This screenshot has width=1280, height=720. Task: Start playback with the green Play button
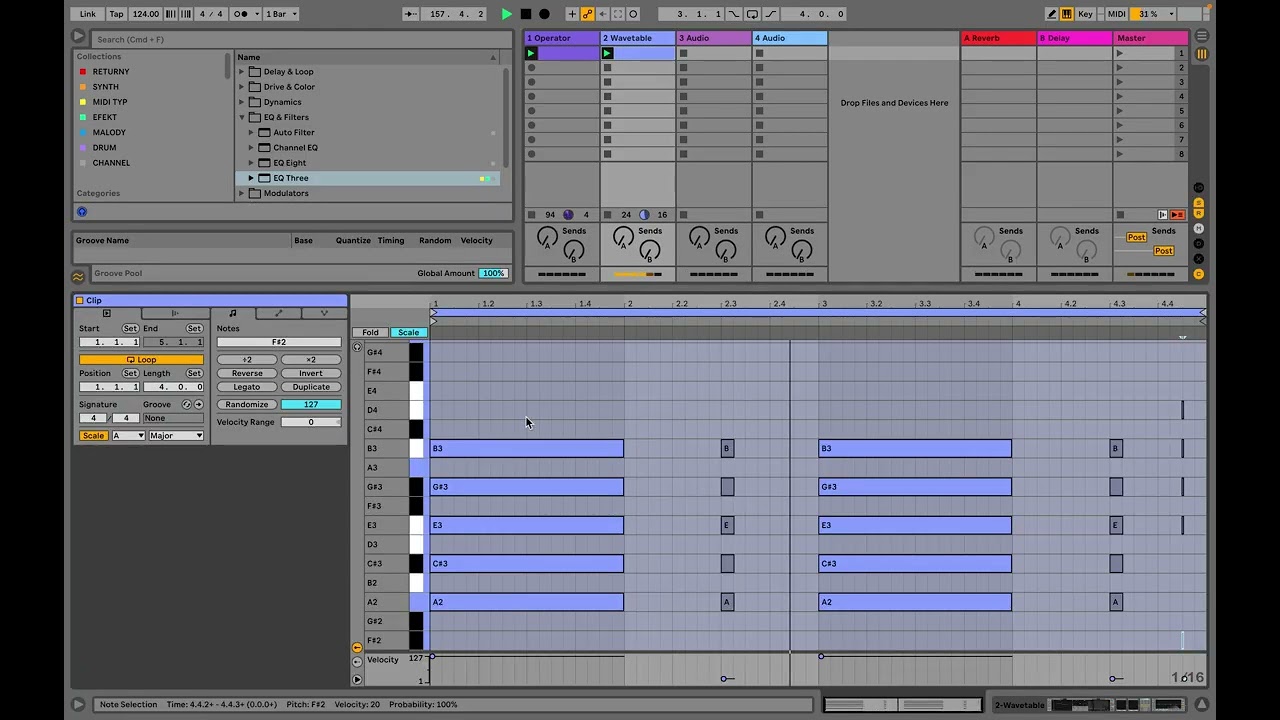pos(507,14)
